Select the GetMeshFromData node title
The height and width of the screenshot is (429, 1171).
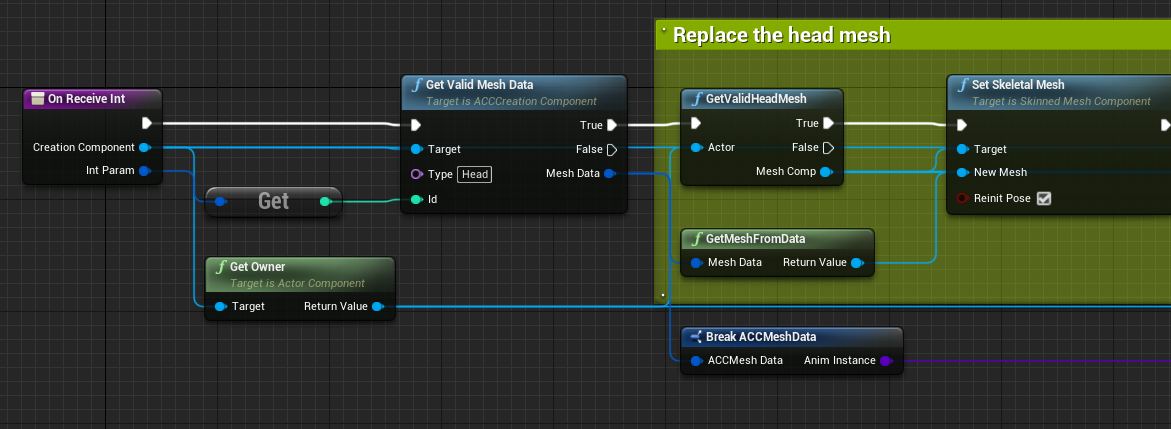coord(755,239)
